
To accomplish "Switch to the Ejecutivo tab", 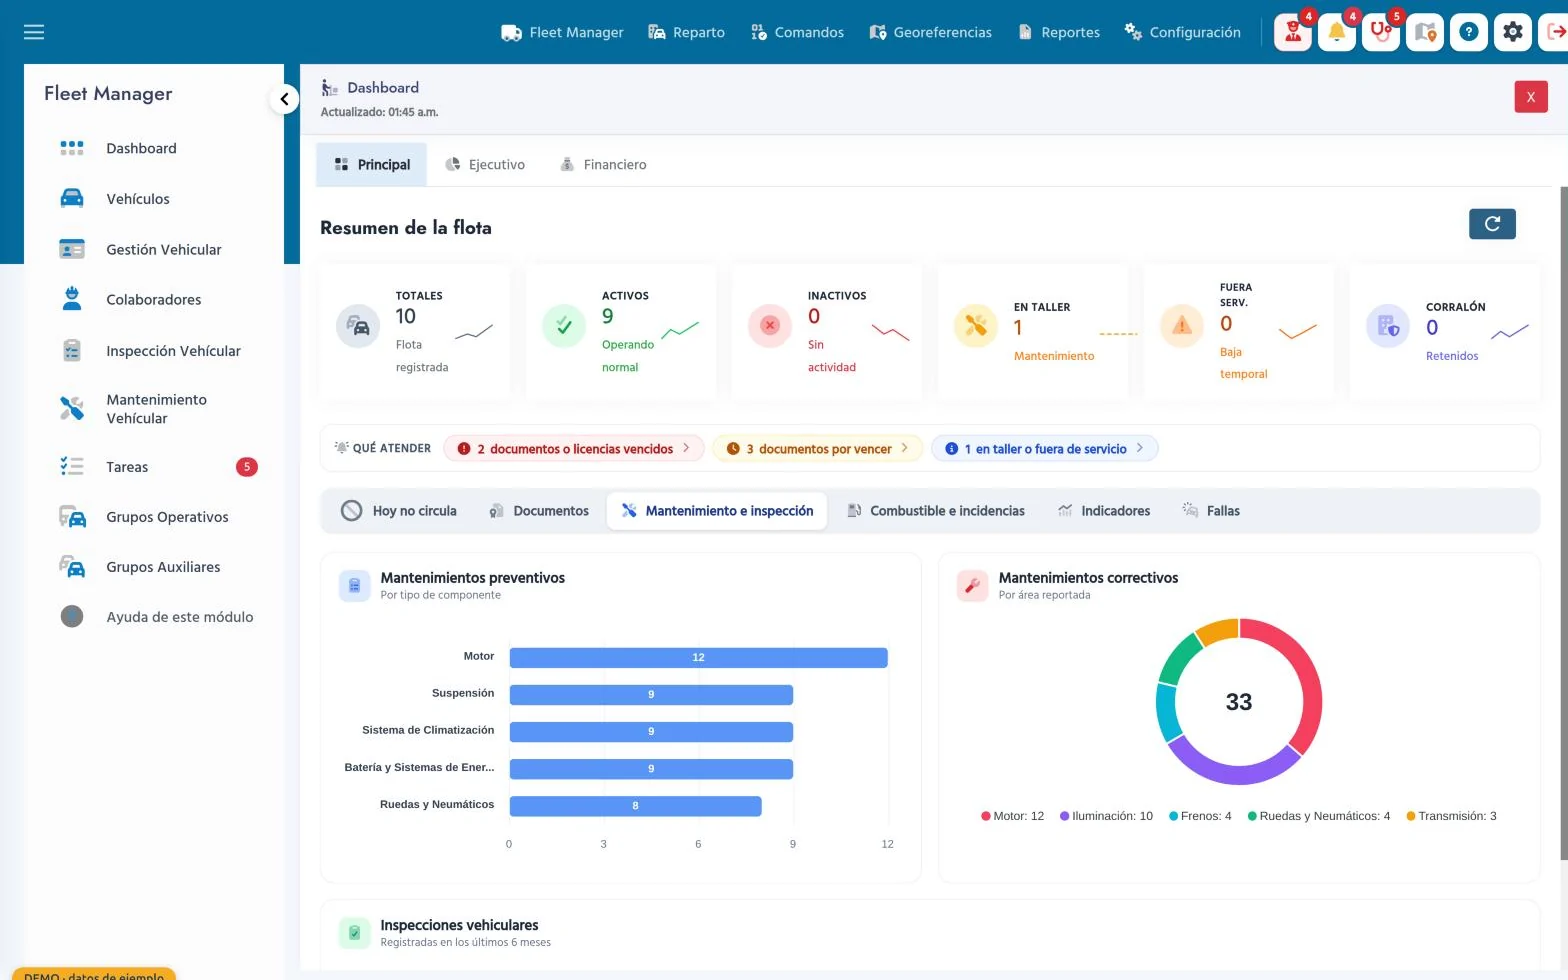I will pos(485,165).
